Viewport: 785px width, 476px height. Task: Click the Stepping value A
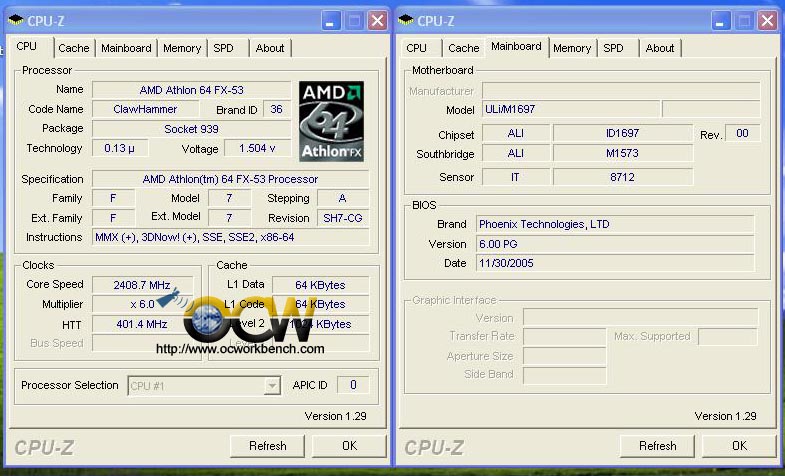tap(343, 198)
